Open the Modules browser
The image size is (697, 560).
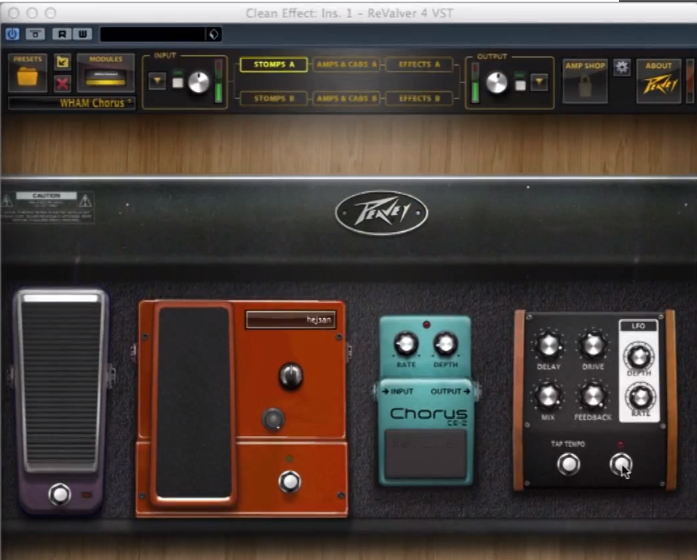pos(106,73)
